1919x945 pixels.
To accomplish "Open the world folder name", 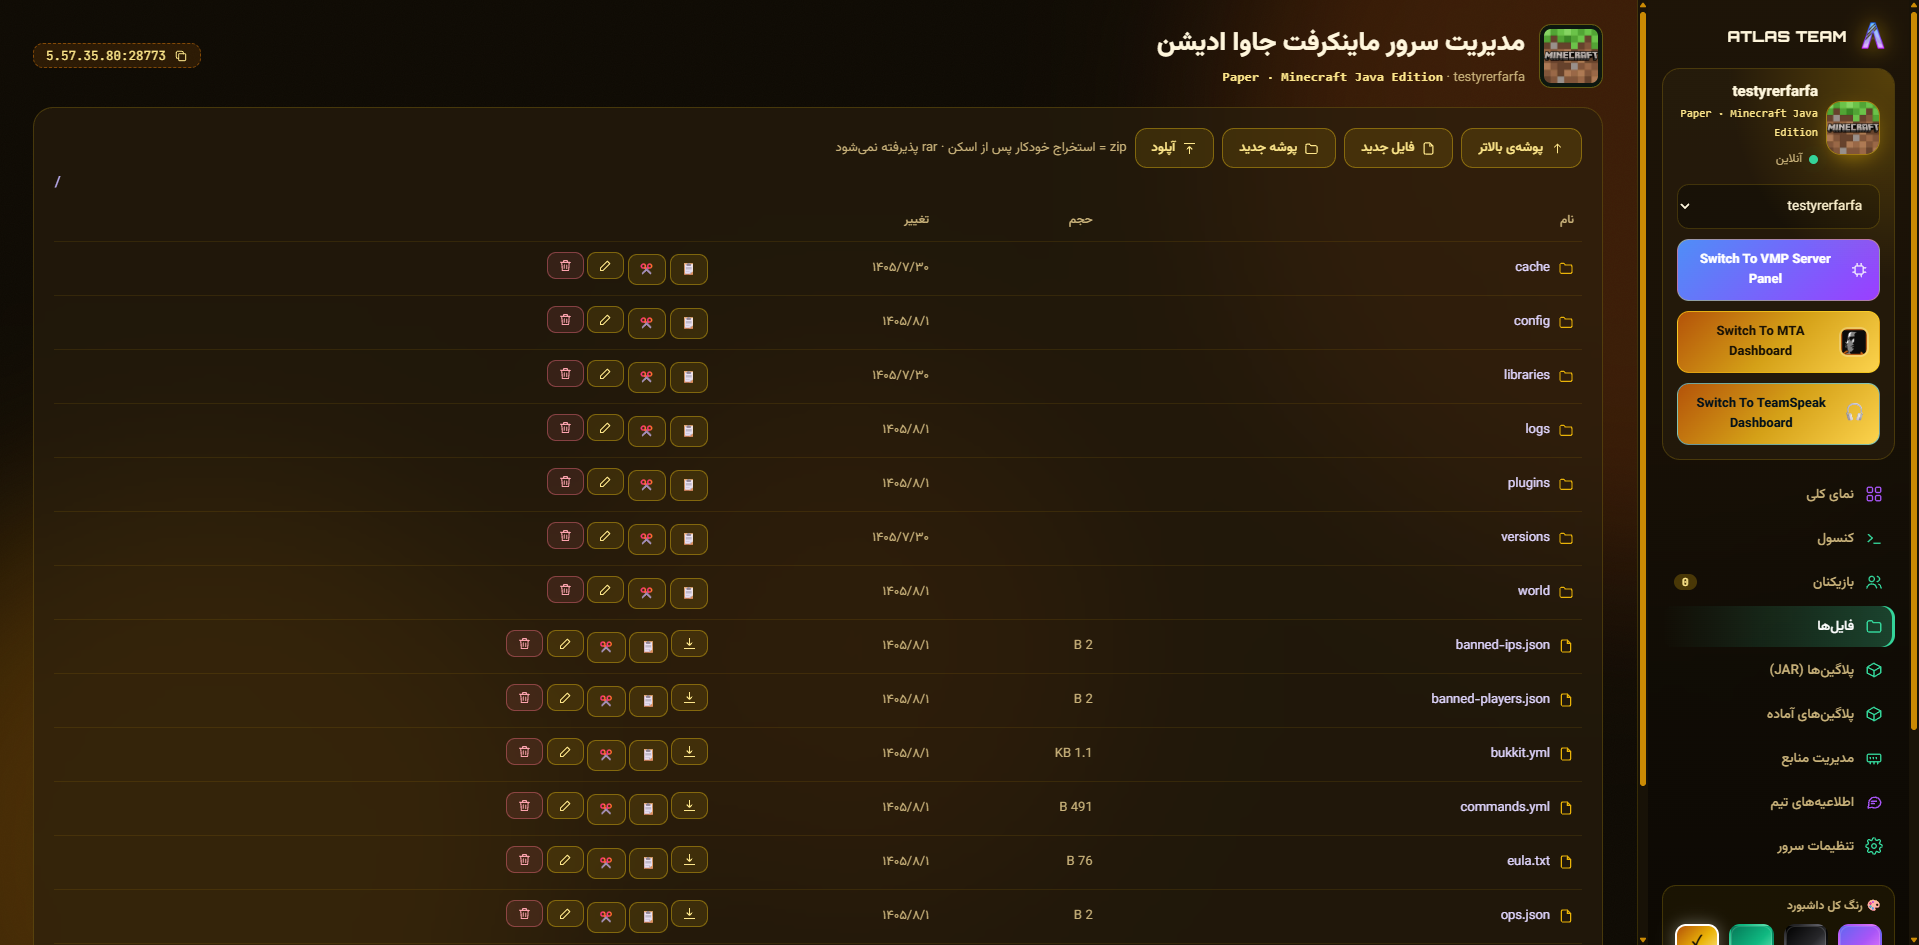I will click(1533, 591).
